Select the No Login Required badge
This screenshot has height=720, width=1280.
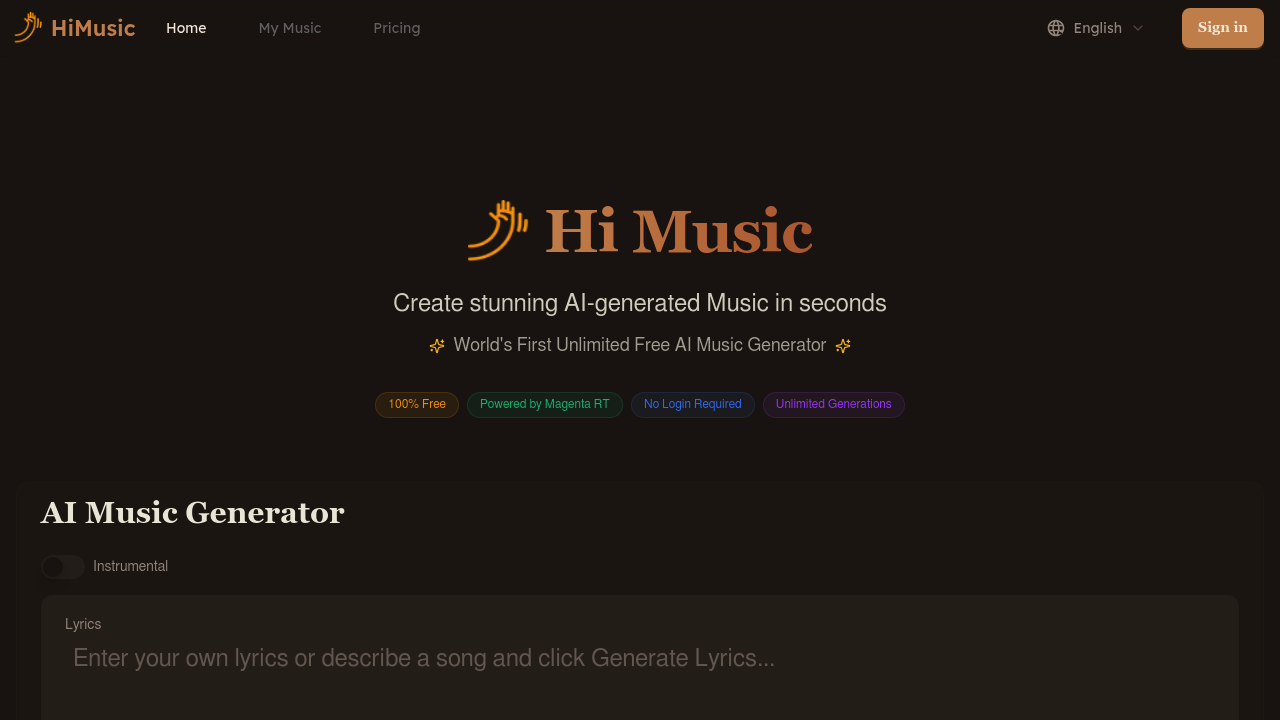click(692, 404)
